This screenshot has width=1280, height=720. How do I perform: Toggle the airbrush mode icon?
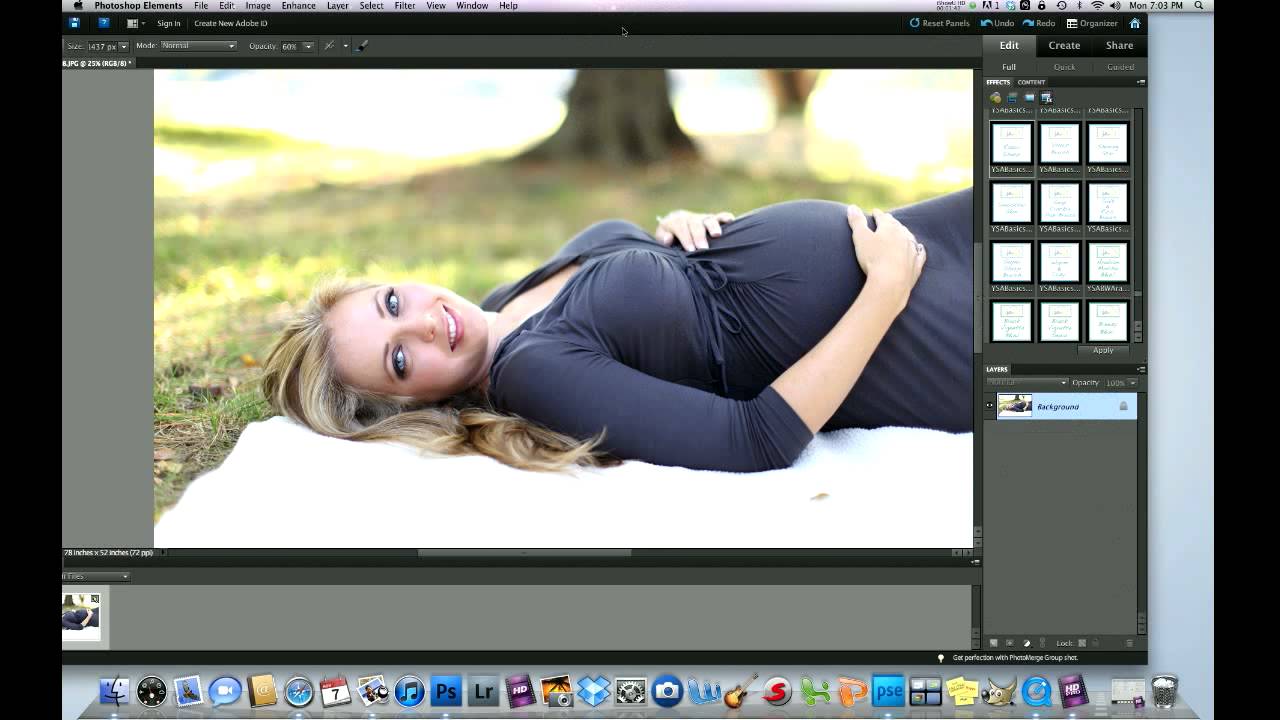point(329,46)
